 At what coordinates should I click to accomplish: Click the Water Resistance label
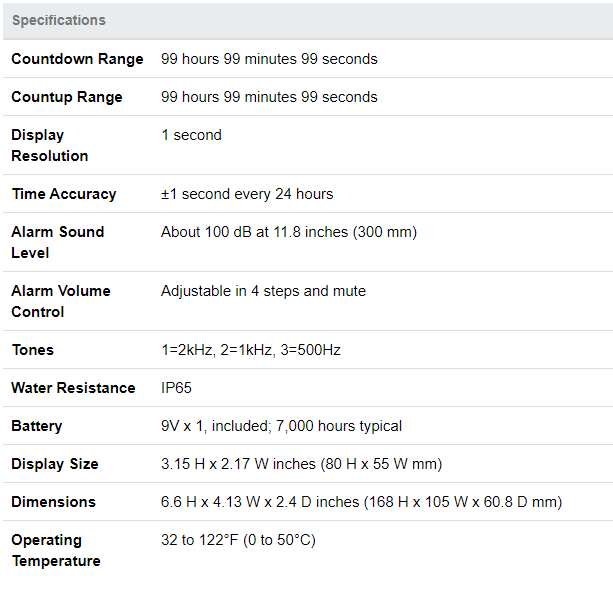tap(73, 388)
